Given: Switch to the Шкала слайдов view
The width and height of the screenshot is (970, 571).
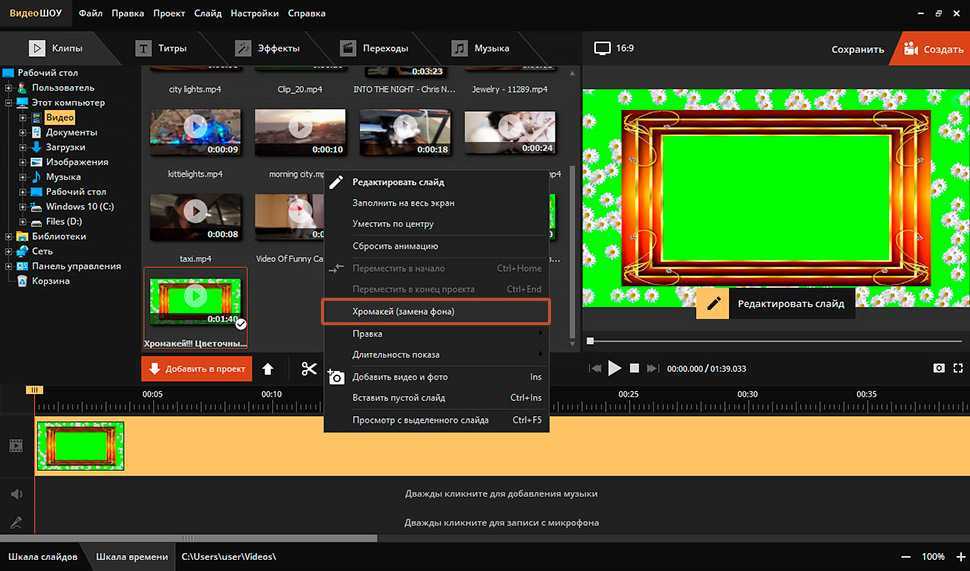Looking at the screenshot, I should point(43,556).
